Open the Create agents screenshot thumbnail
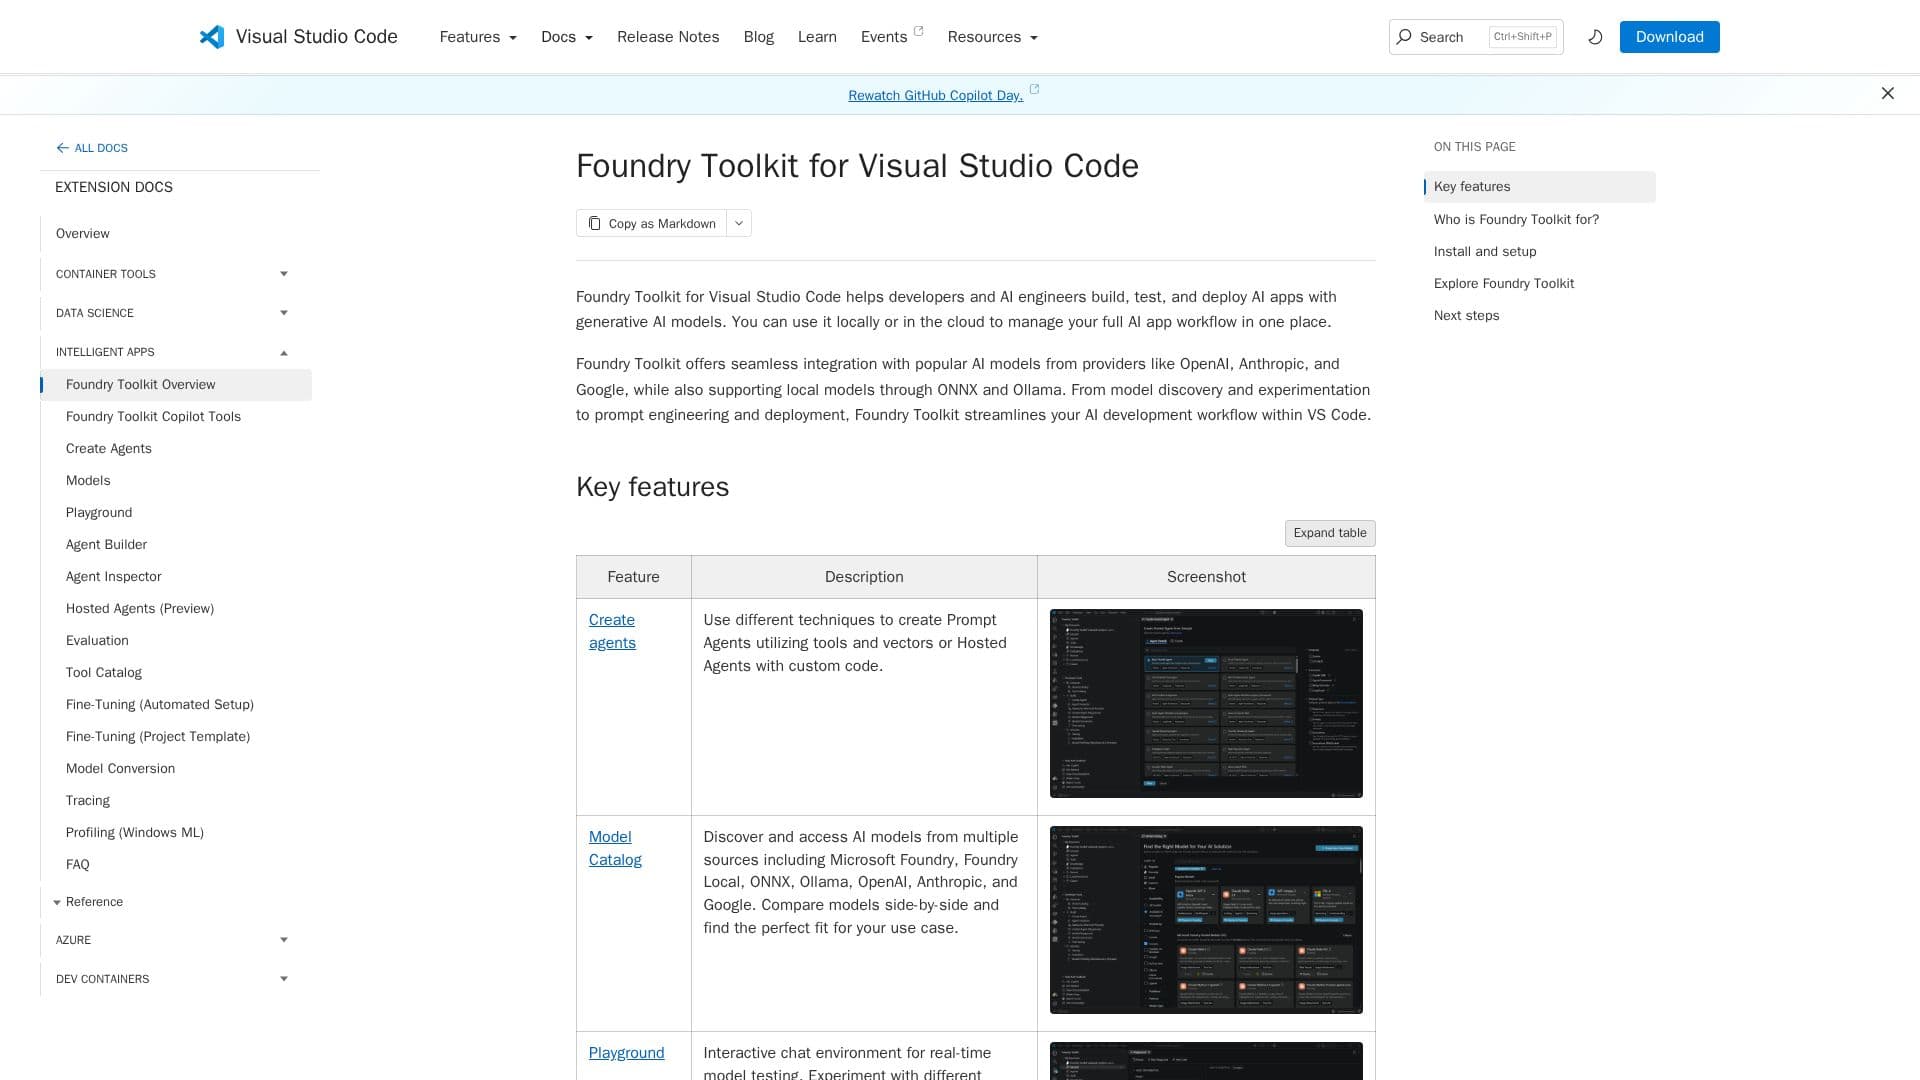The height and width of the screenshot is (1080, 1920). (x=1206, y=703)
